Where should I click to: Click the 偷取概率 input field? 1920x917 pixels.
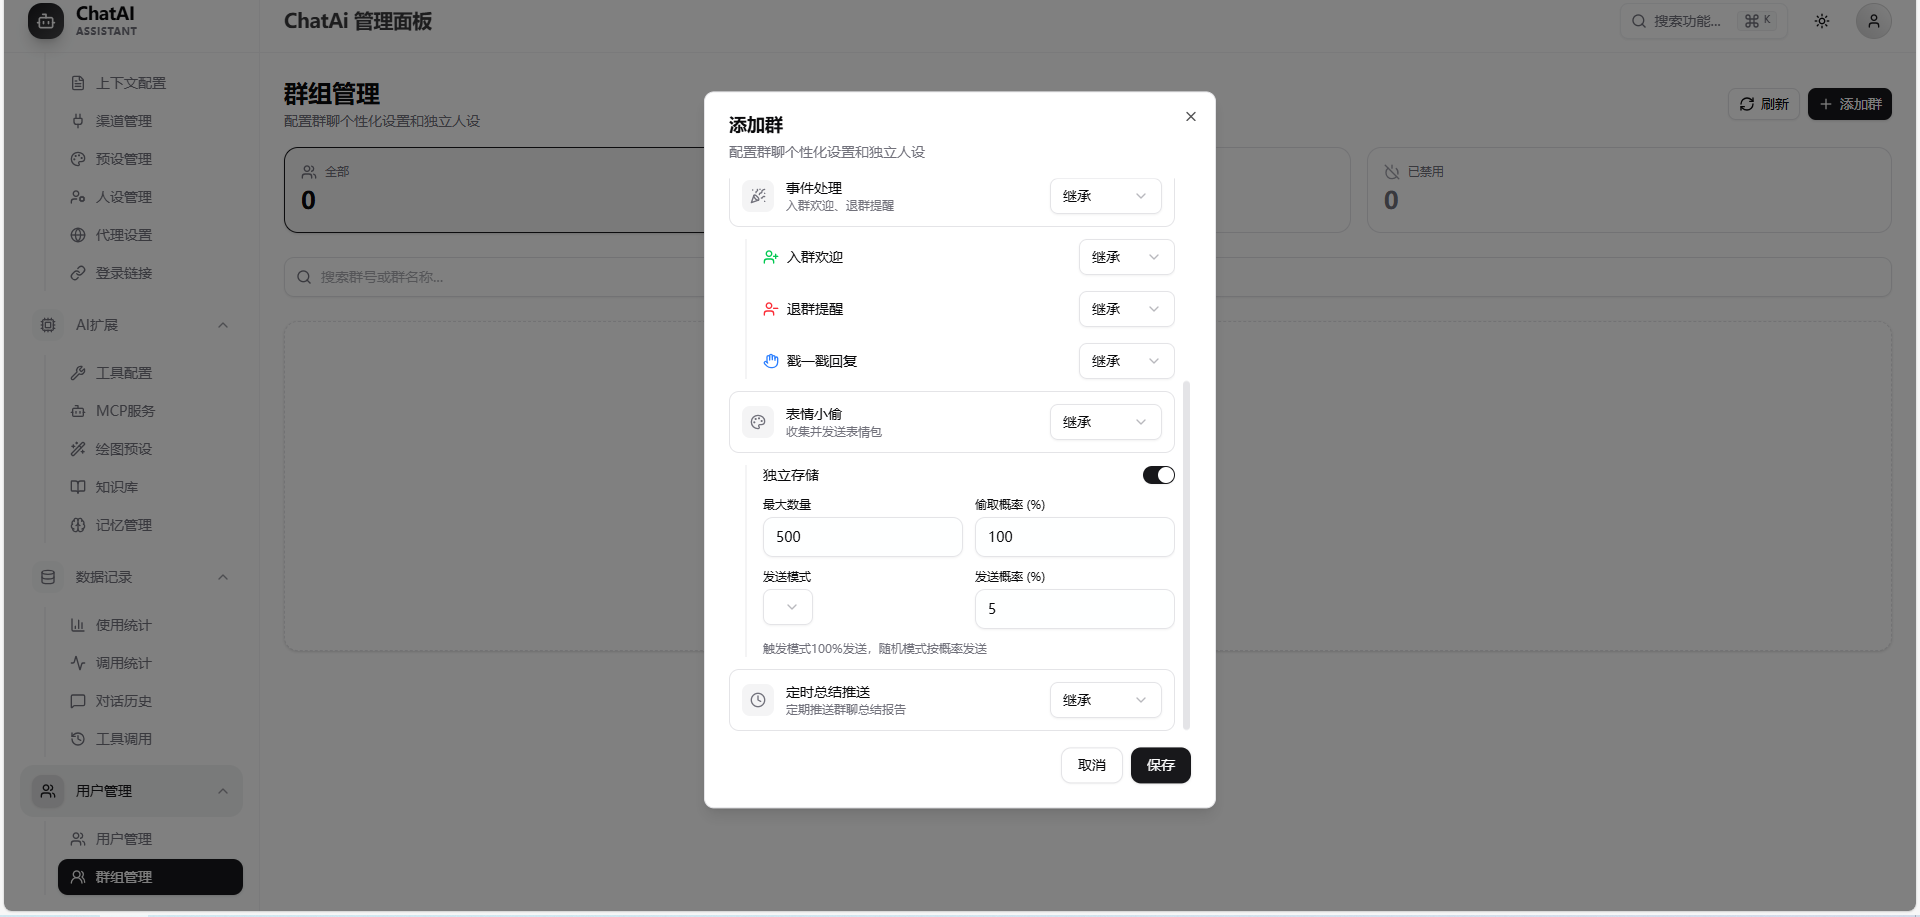(x=1074, y=536)
